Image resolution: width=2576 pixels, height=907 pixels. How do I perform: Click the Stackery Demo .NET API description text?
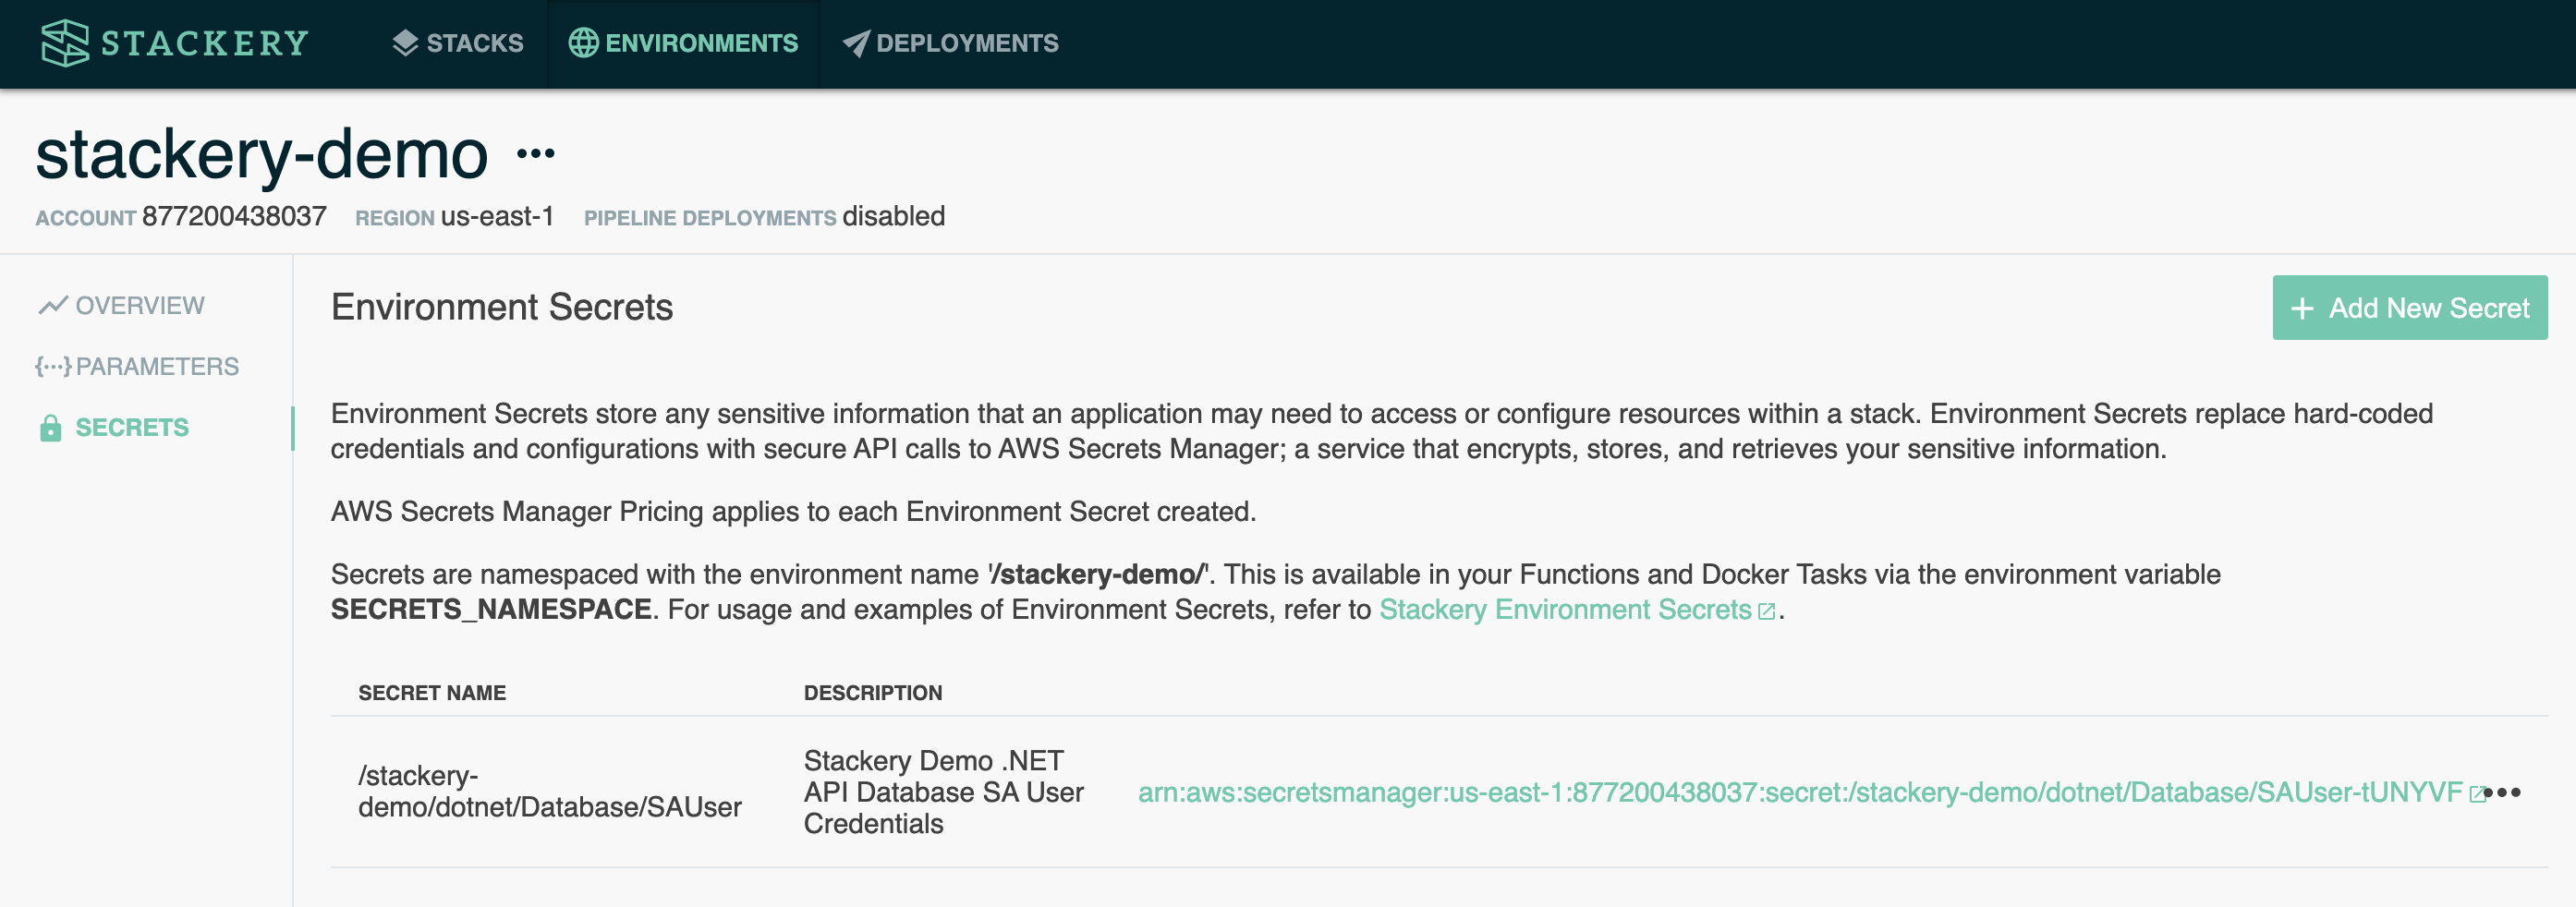click(x=944, y=792)
